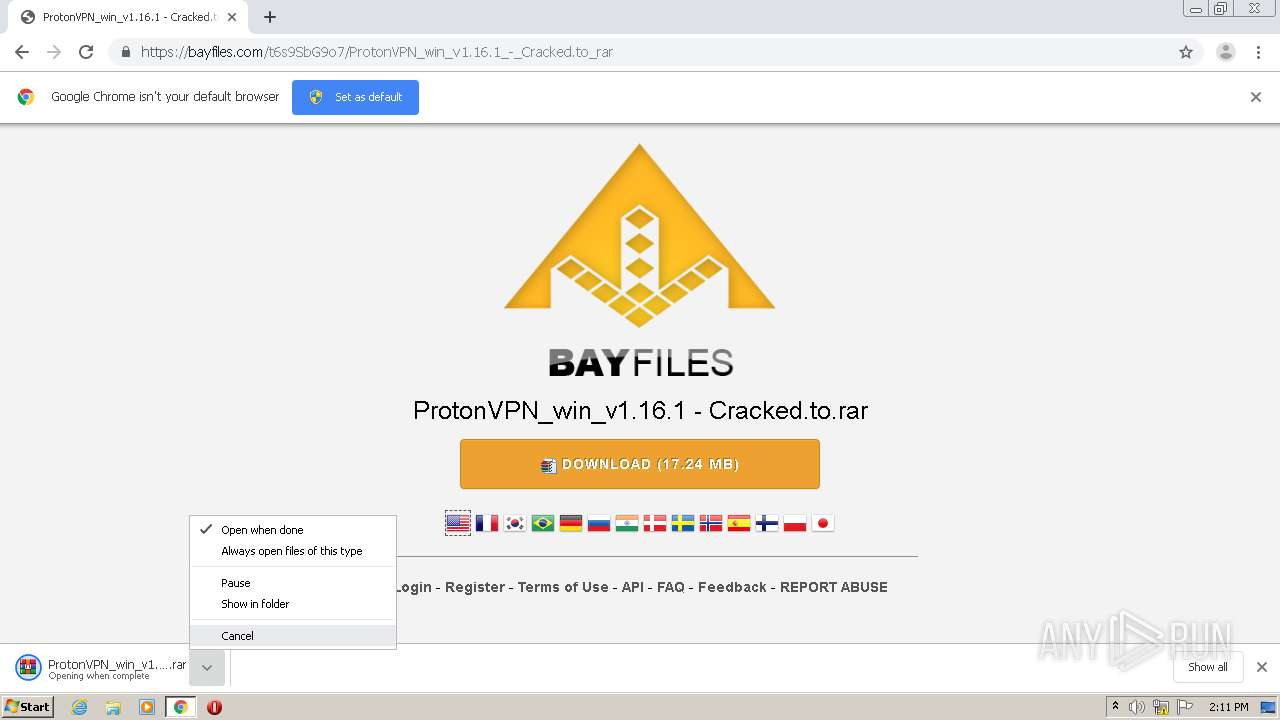This screenshot has width=1280, height=720.
Task: View site security lock info
Action: point(125,52)
